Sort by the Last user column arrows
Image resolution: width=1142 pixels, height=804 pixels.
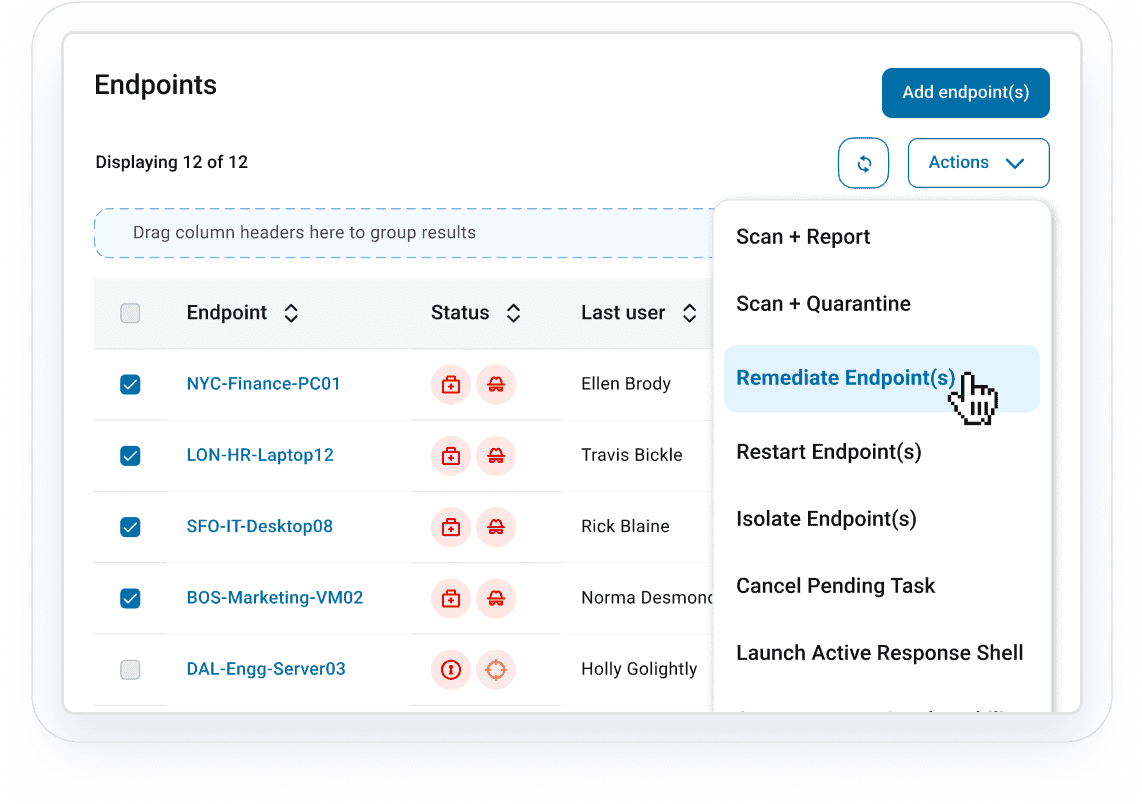tap(689, 313)
